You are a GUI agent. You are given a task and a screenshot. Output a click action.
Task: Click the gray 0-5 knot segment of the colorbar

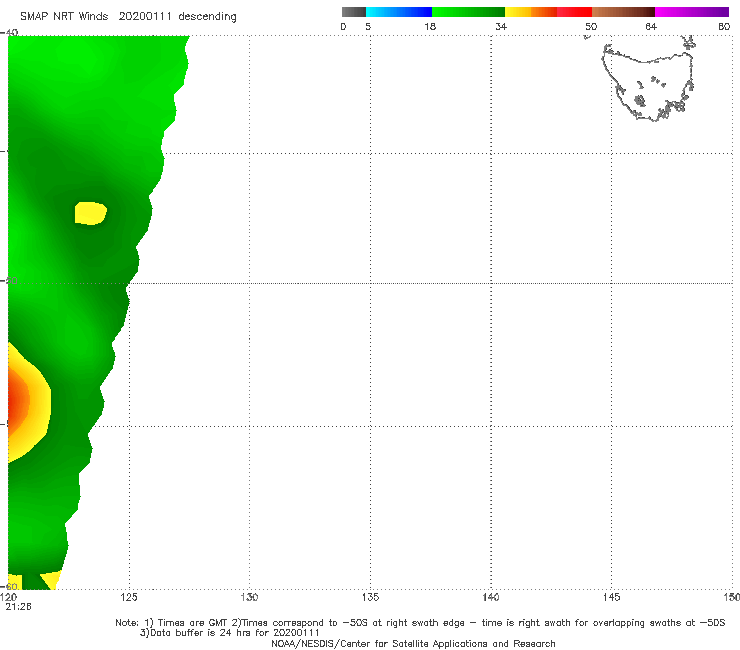tap(354, 12)
